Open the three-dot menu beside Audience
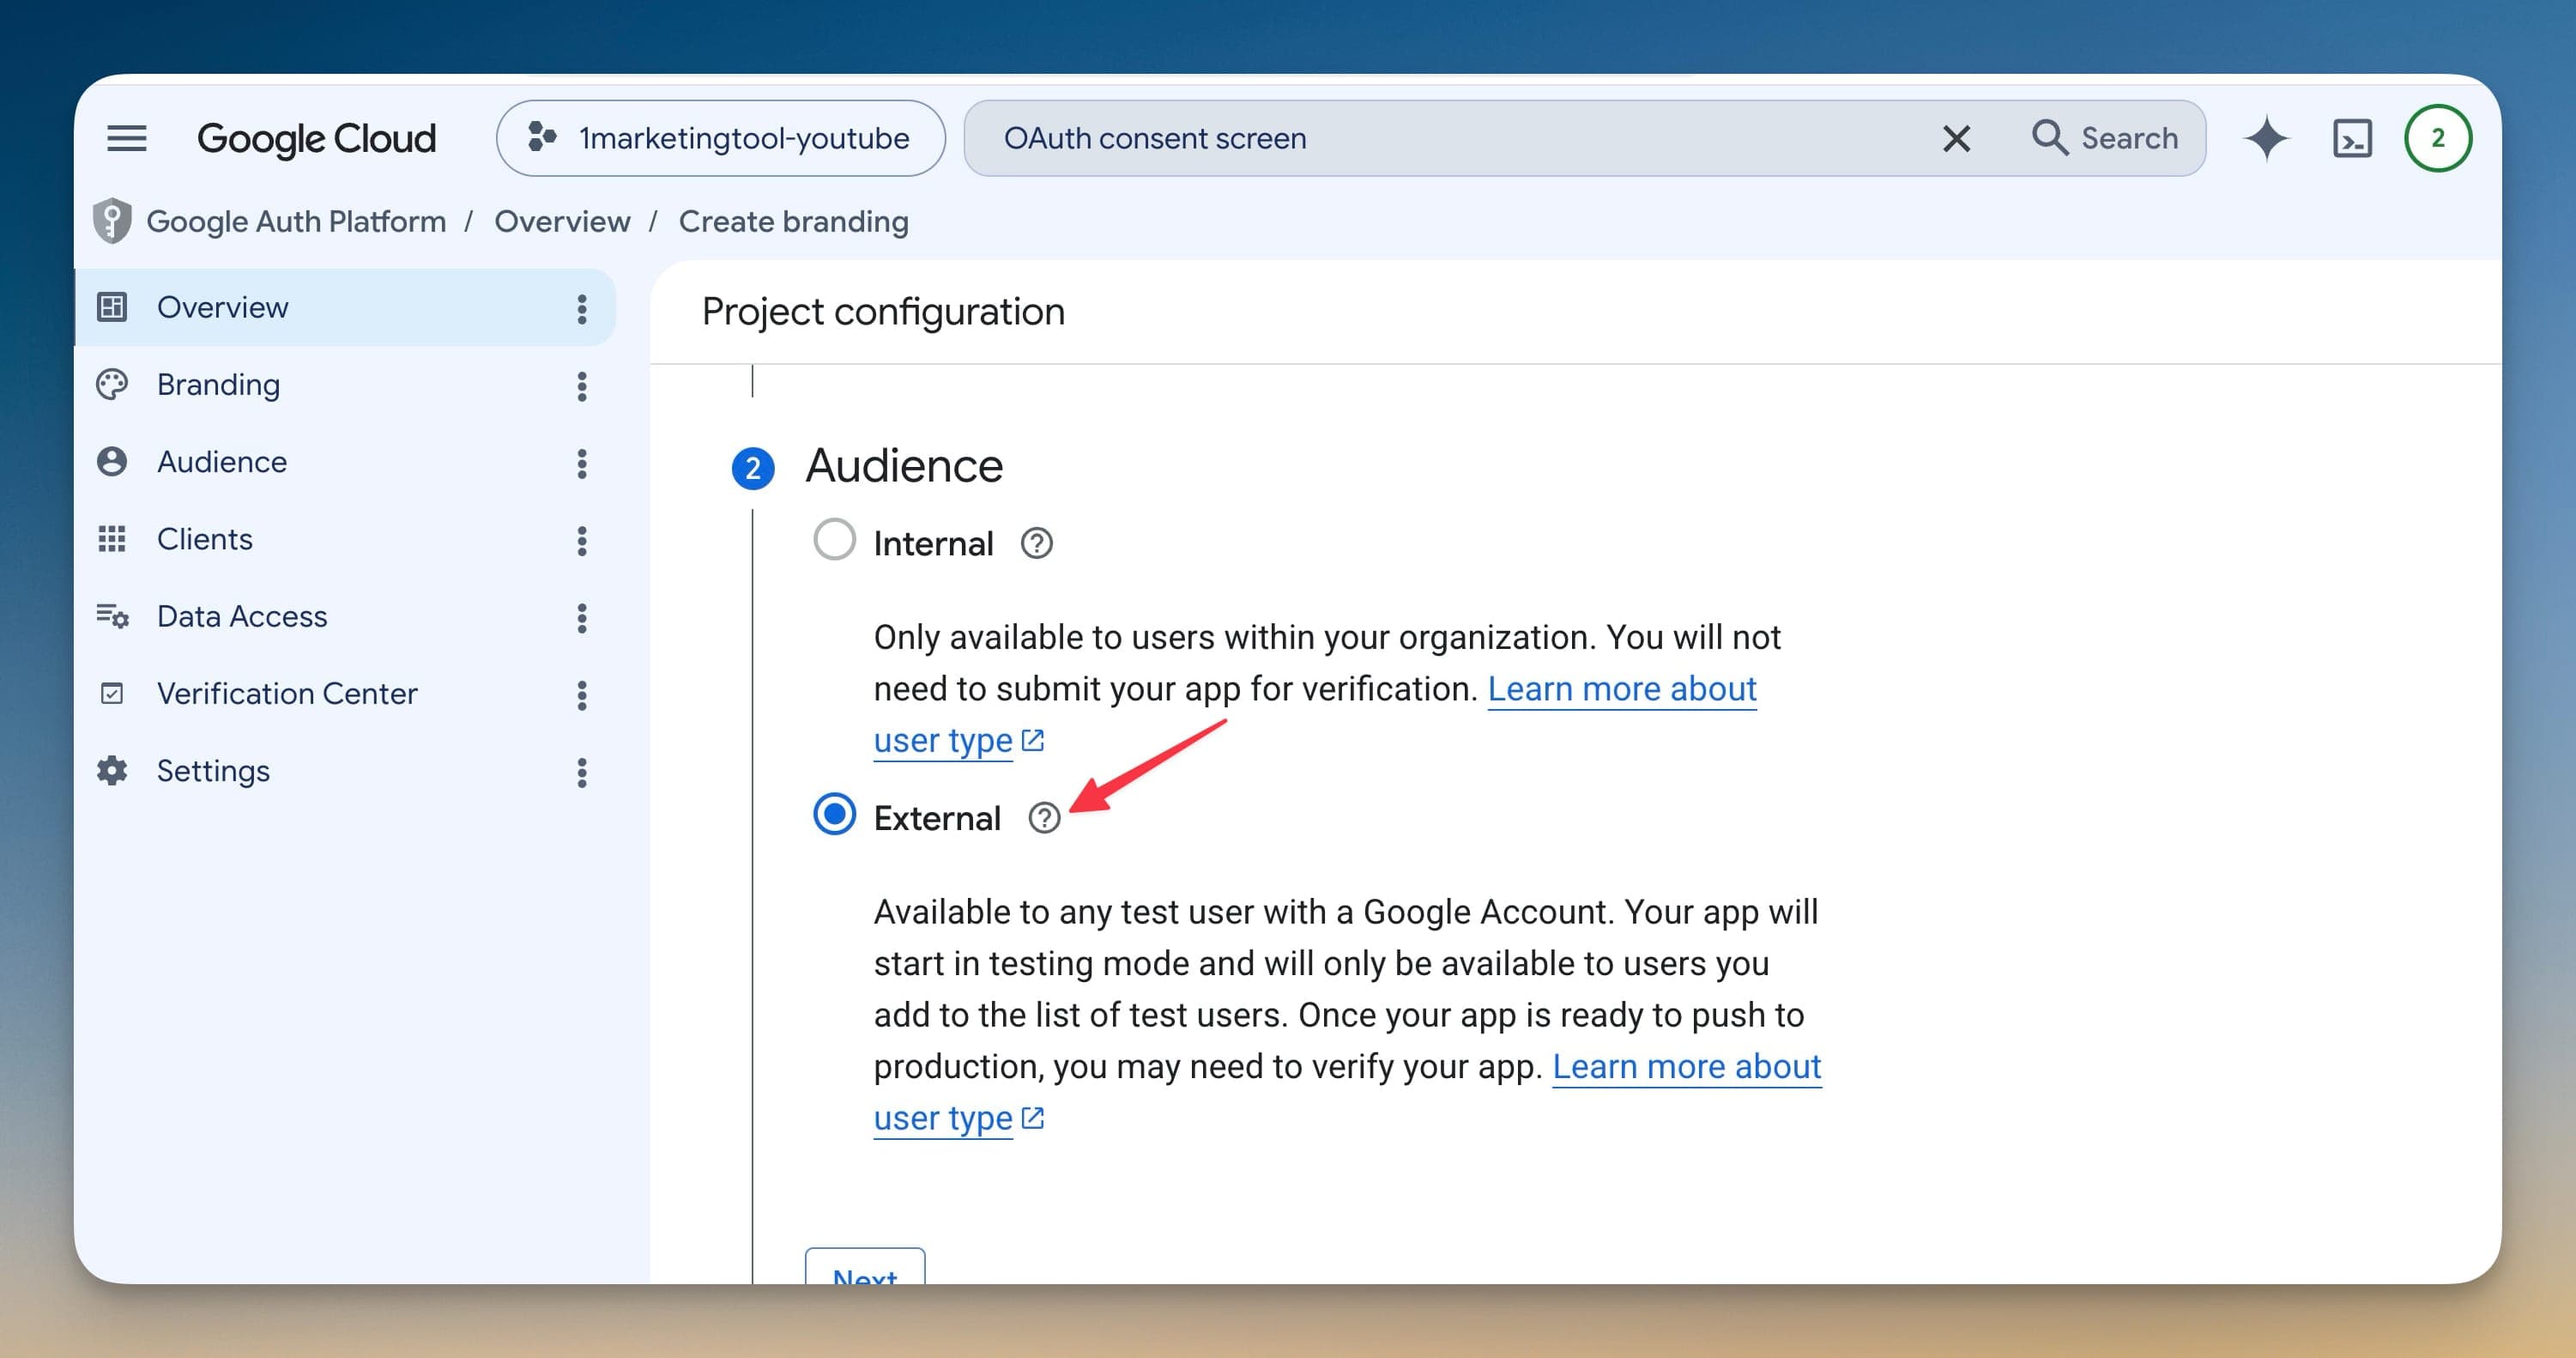2576x1358 pixels. pyautogui.click(x=581, y=463)
